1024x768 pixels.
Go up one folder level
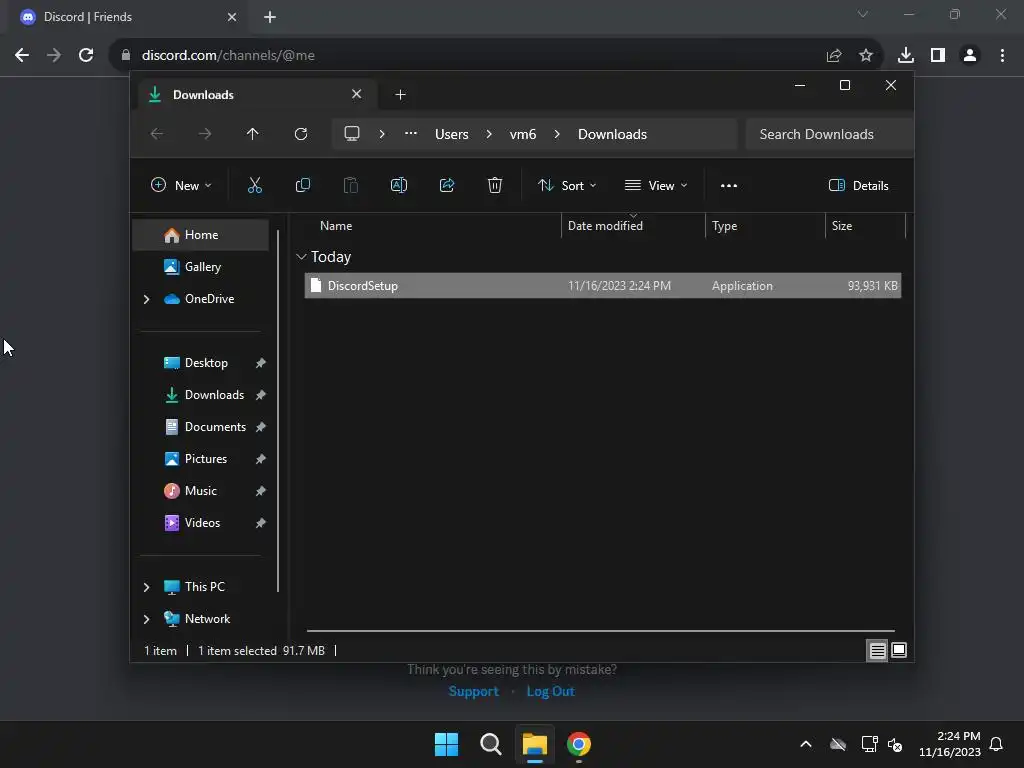click(253, 134)
